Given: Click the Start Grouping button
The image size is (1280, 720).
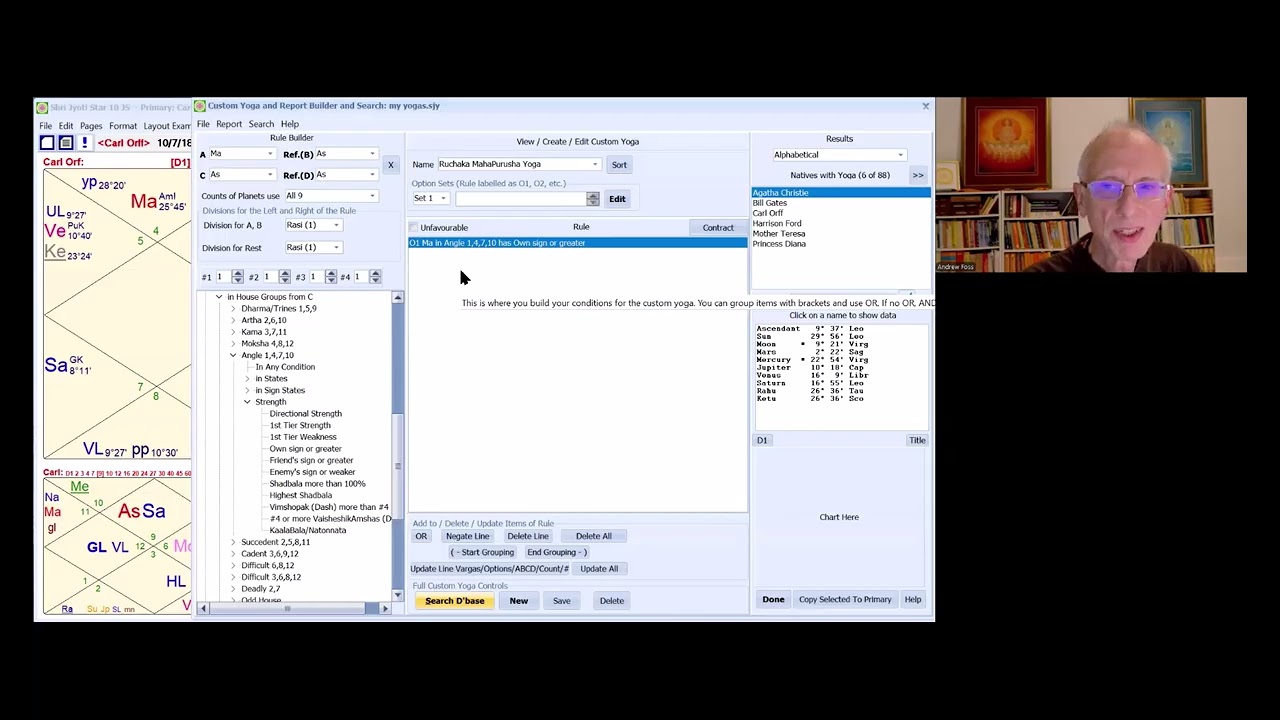Looking at the screenshot, I should coord(482,552).
